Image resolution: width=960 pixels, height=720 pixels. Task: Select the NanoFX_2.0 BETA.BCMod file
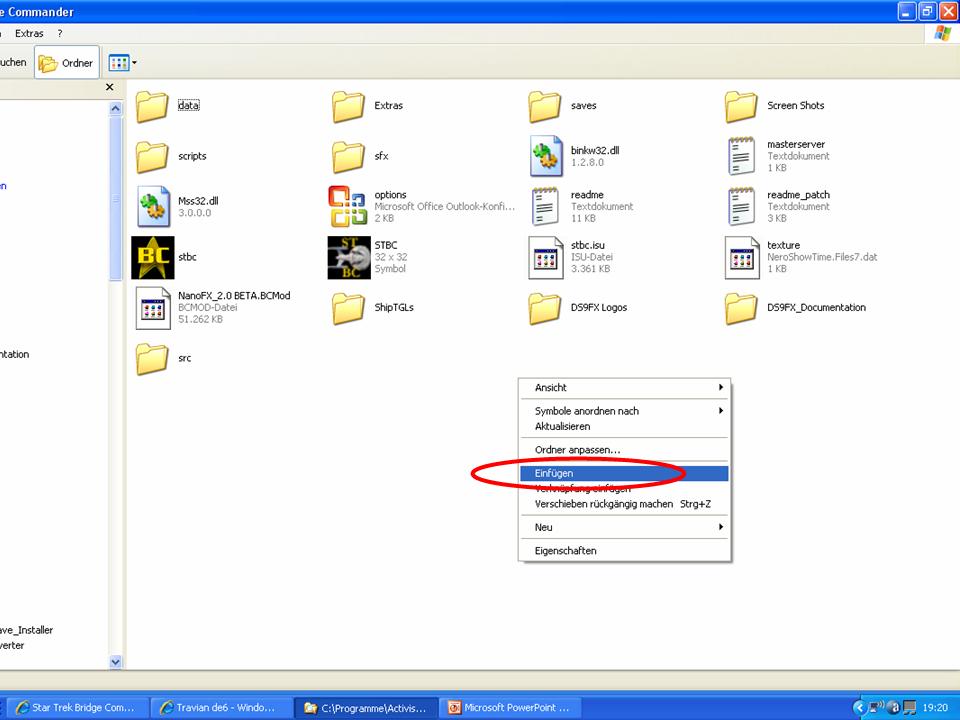click(x=152, y=307)
